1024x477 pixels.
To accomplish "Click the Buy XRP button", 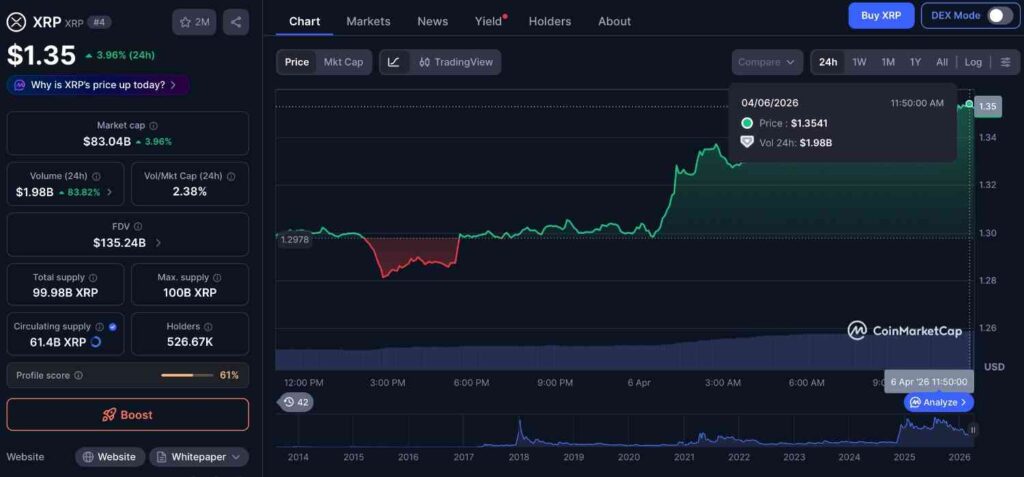I will pos(881,15).
